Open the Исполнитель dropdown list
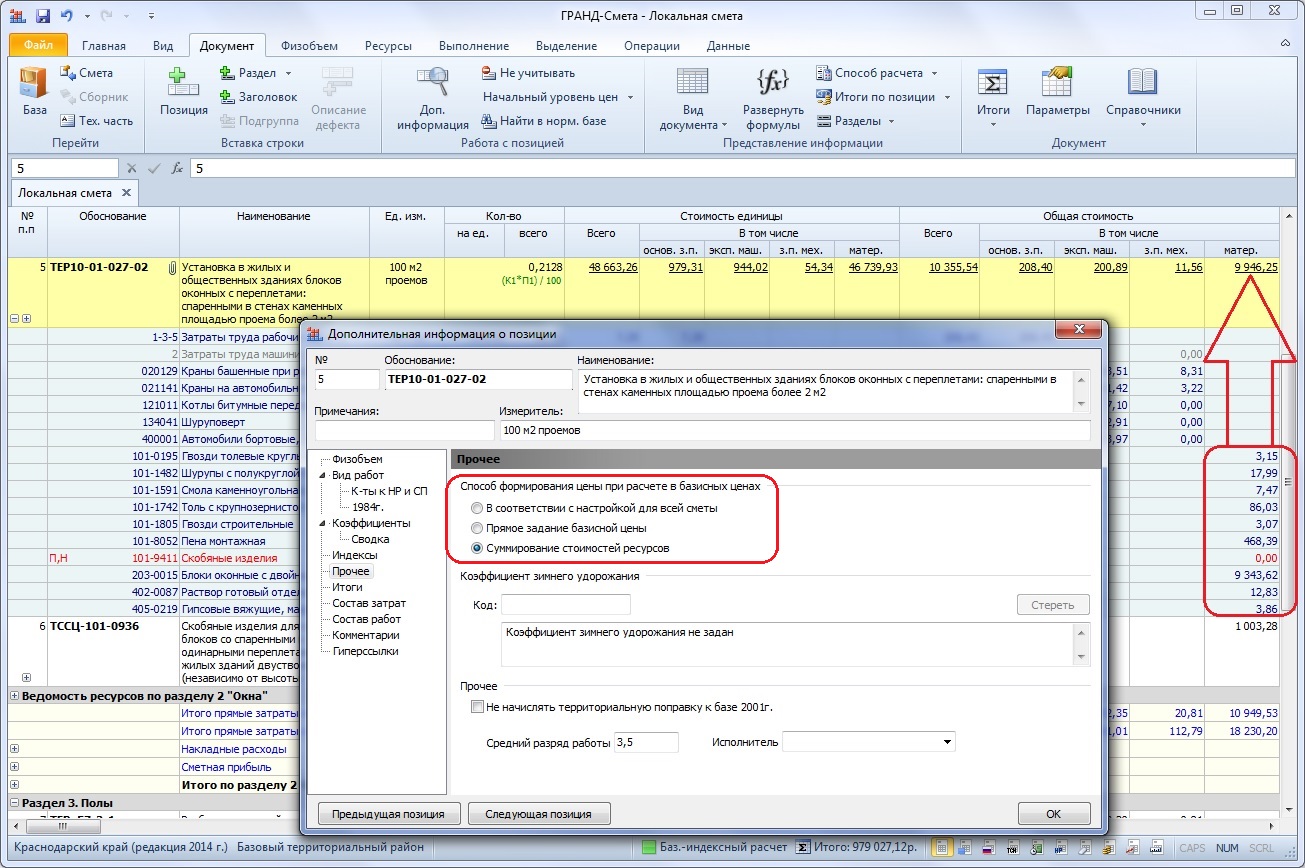Screen dimensions: 1305x868 click(x=946, y=742)
